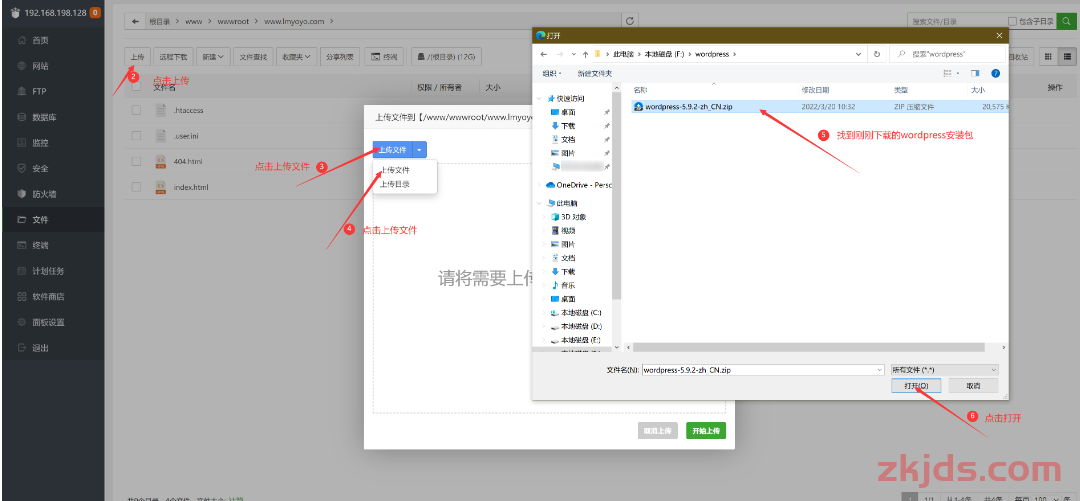Toggle the 包含子目录 checkbox

(1012, 21)
